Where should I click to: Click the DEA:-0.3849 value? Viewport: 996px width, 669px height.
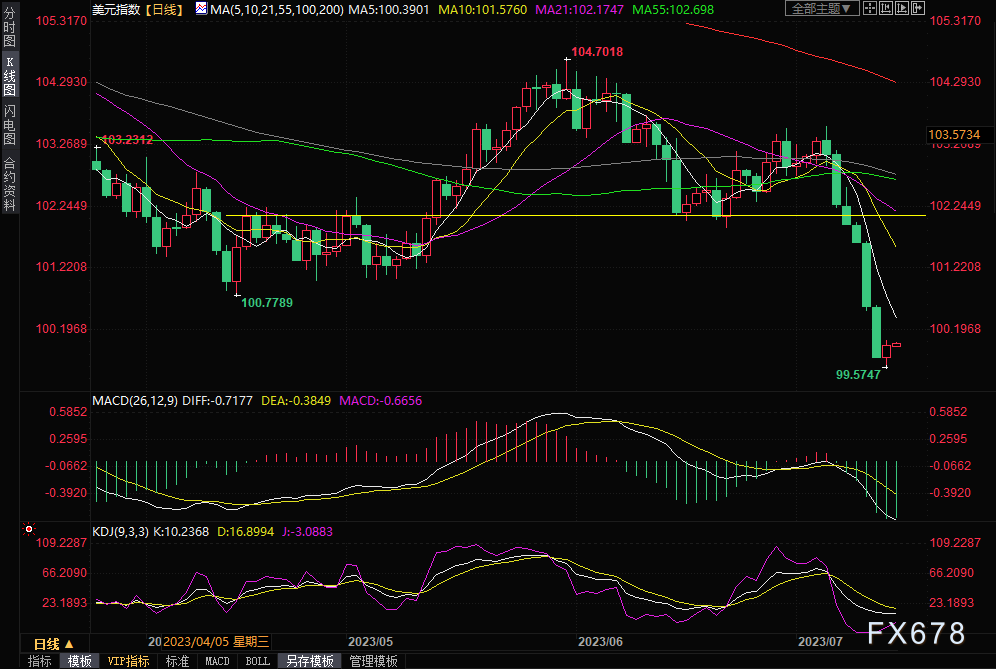tap(296, 401)
